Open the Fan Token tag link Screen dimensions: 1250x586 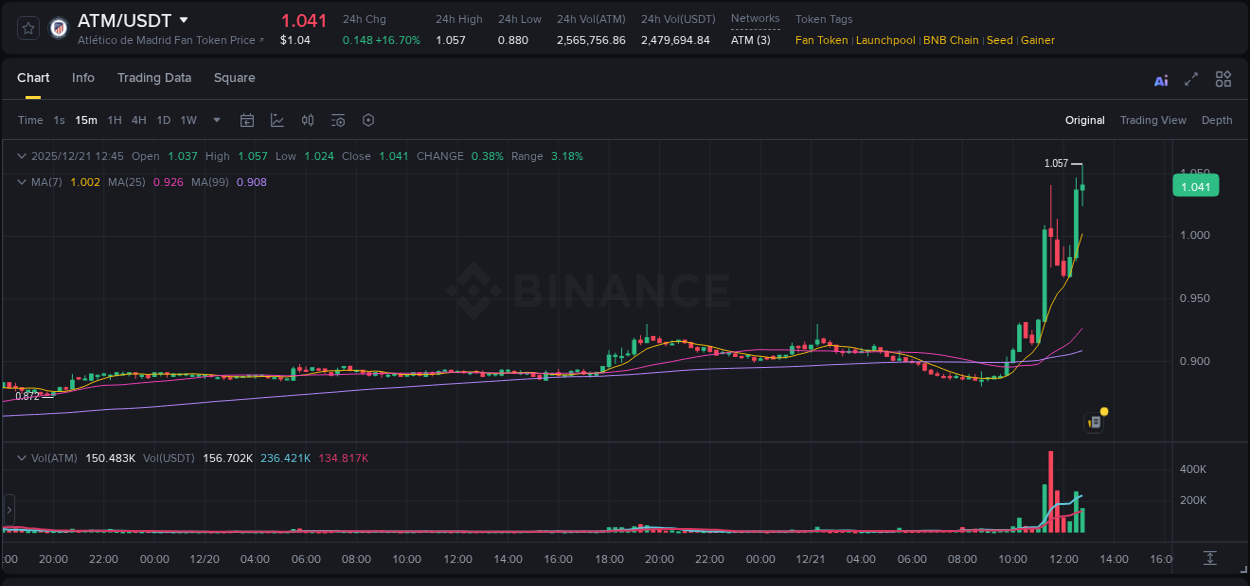(821, 40)
